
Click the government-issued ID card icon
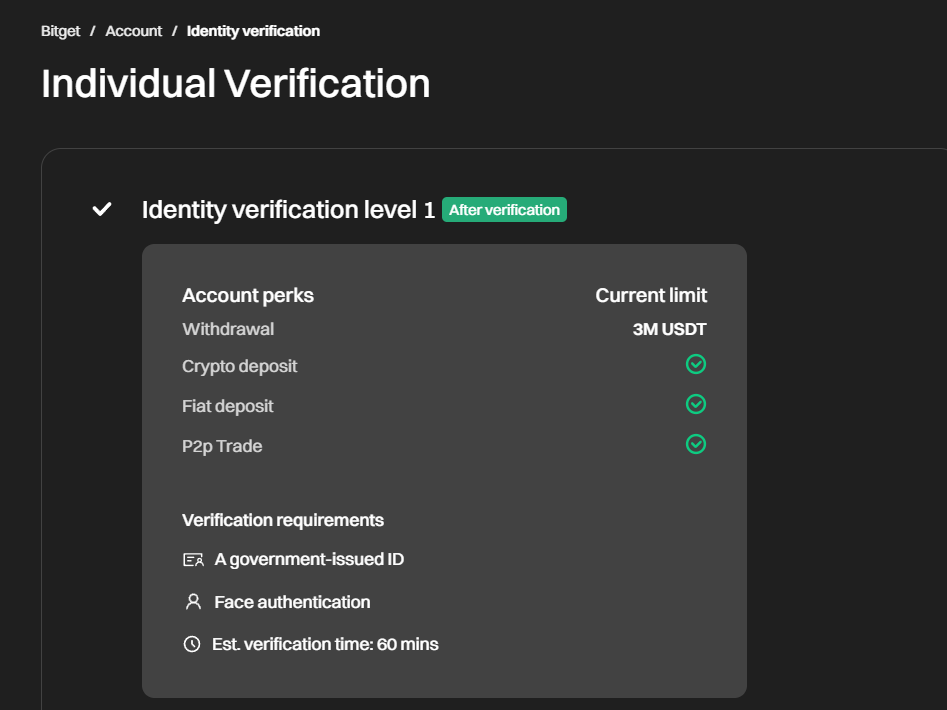click(193, 560)
